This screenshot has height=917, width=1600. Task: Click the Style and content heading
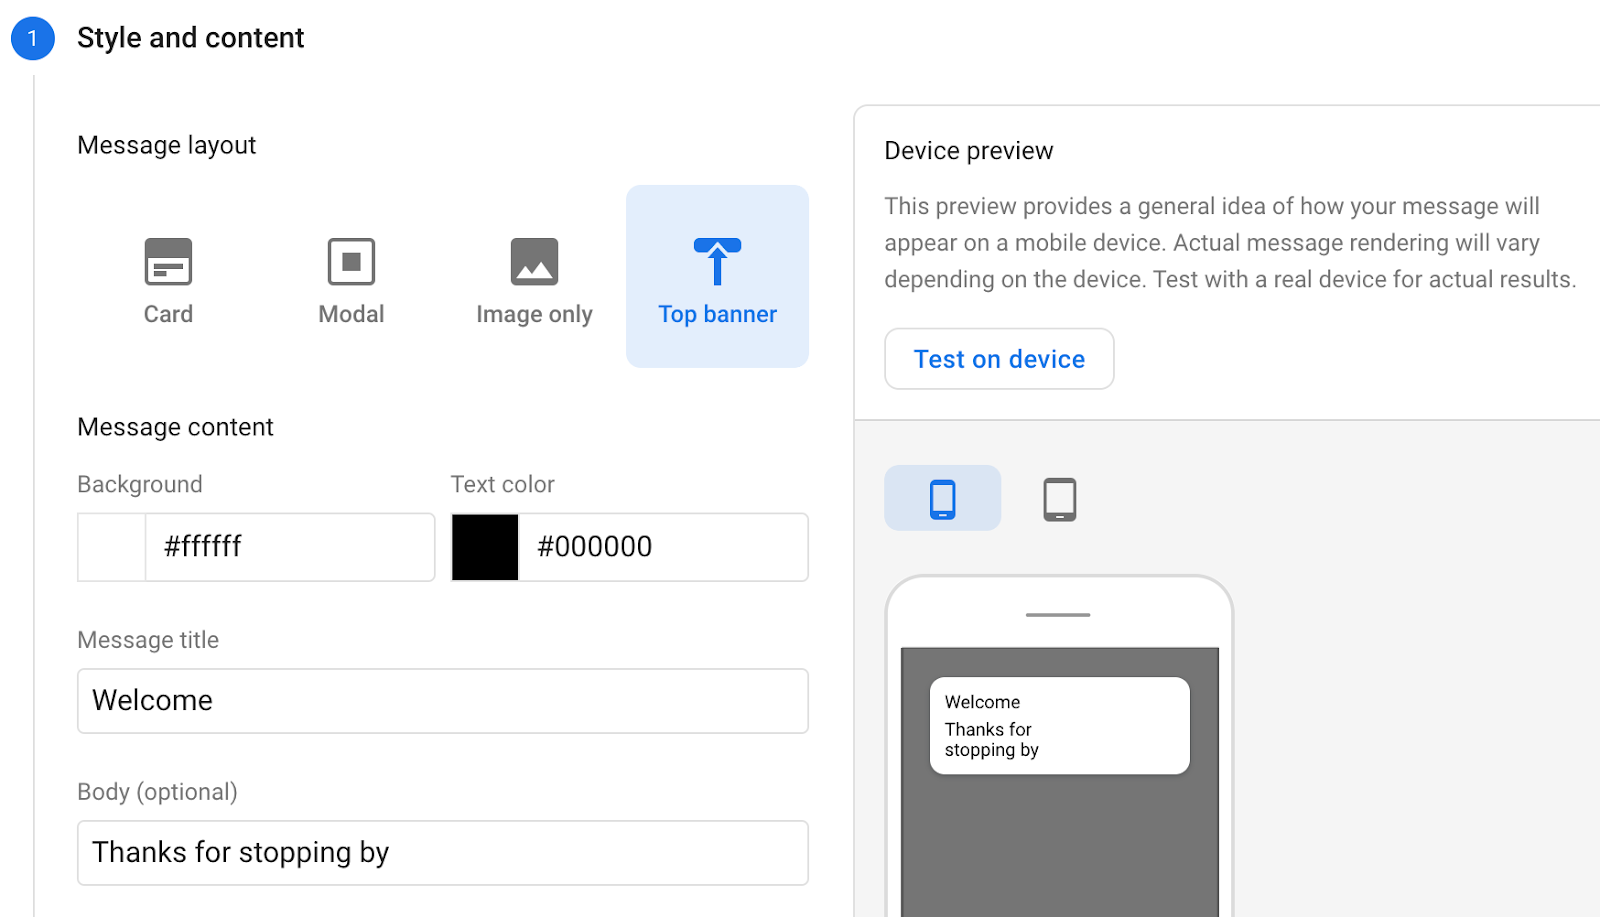[190, 38]
